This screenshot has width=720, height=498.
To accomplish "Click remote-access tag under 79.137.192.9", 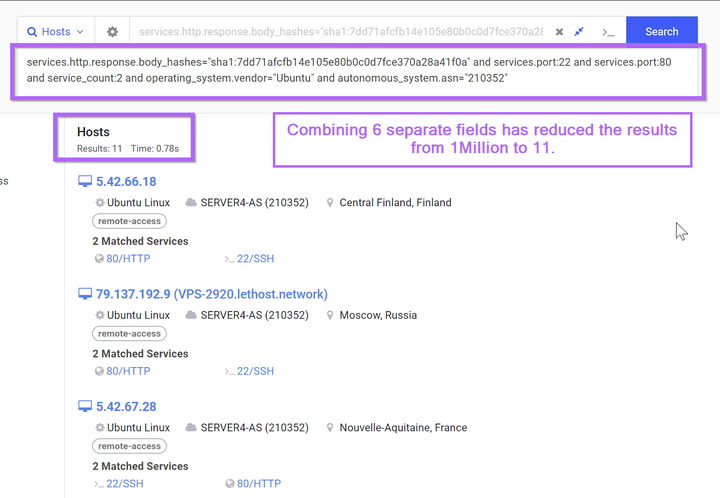I will tap(129, 334).
